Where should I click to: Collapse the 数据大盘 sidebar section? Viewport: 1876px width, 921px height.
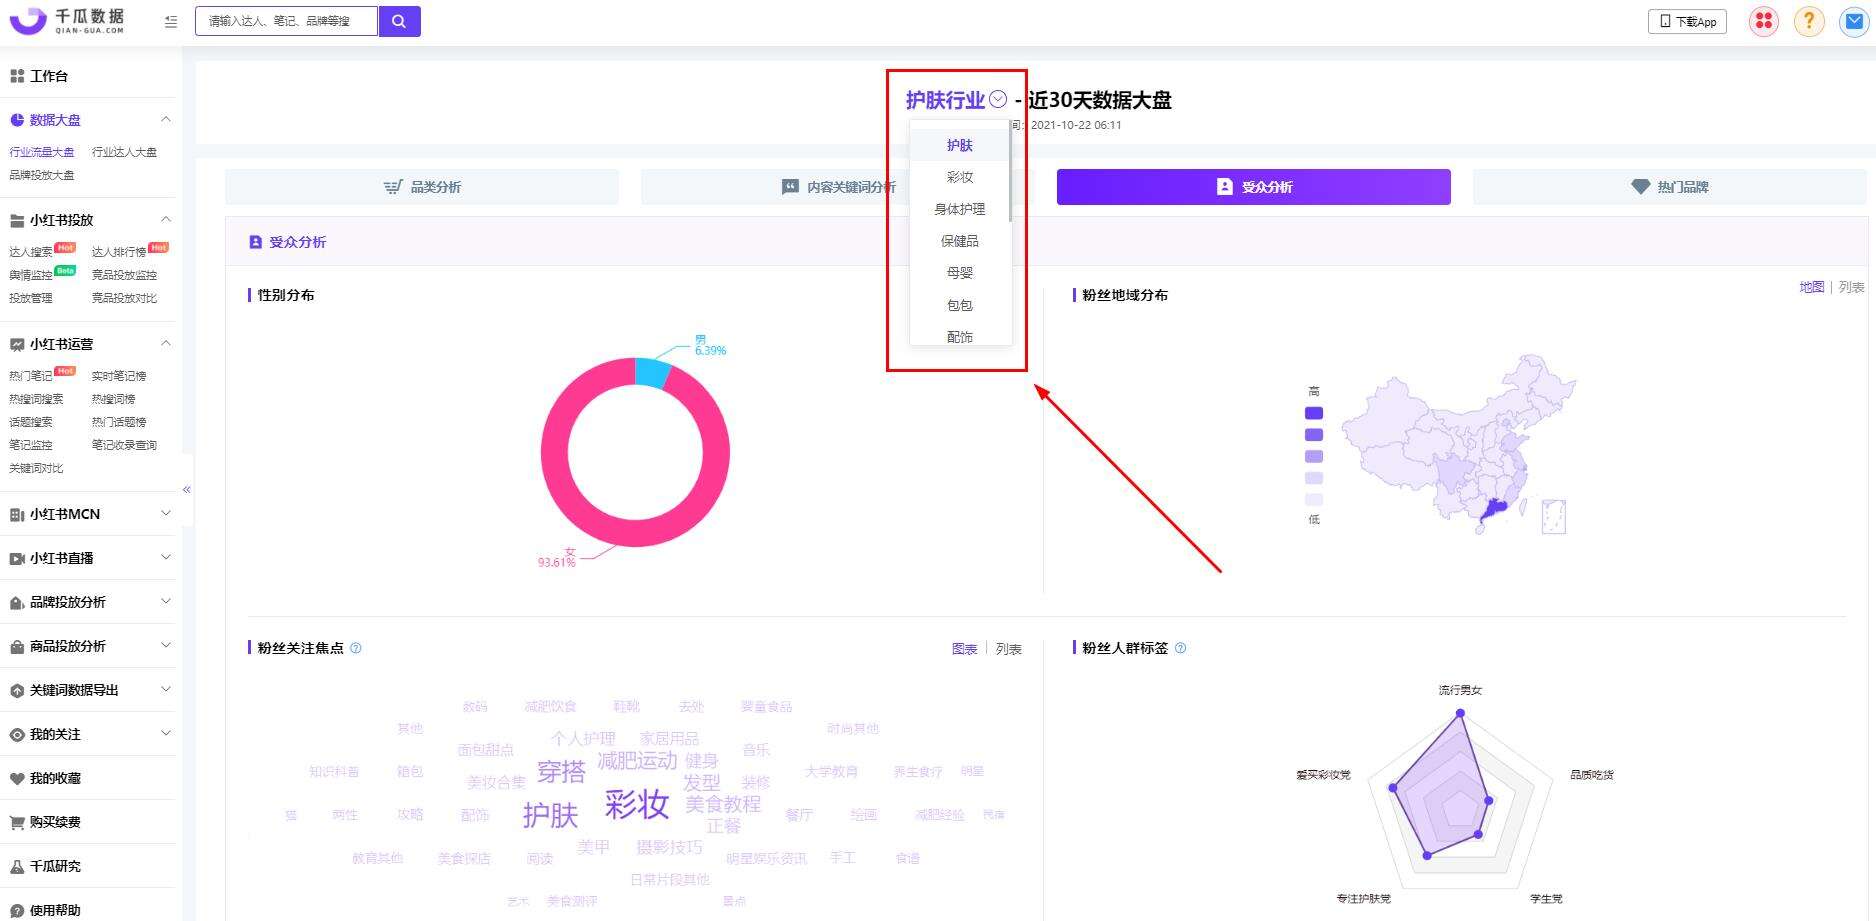[166, 120]
